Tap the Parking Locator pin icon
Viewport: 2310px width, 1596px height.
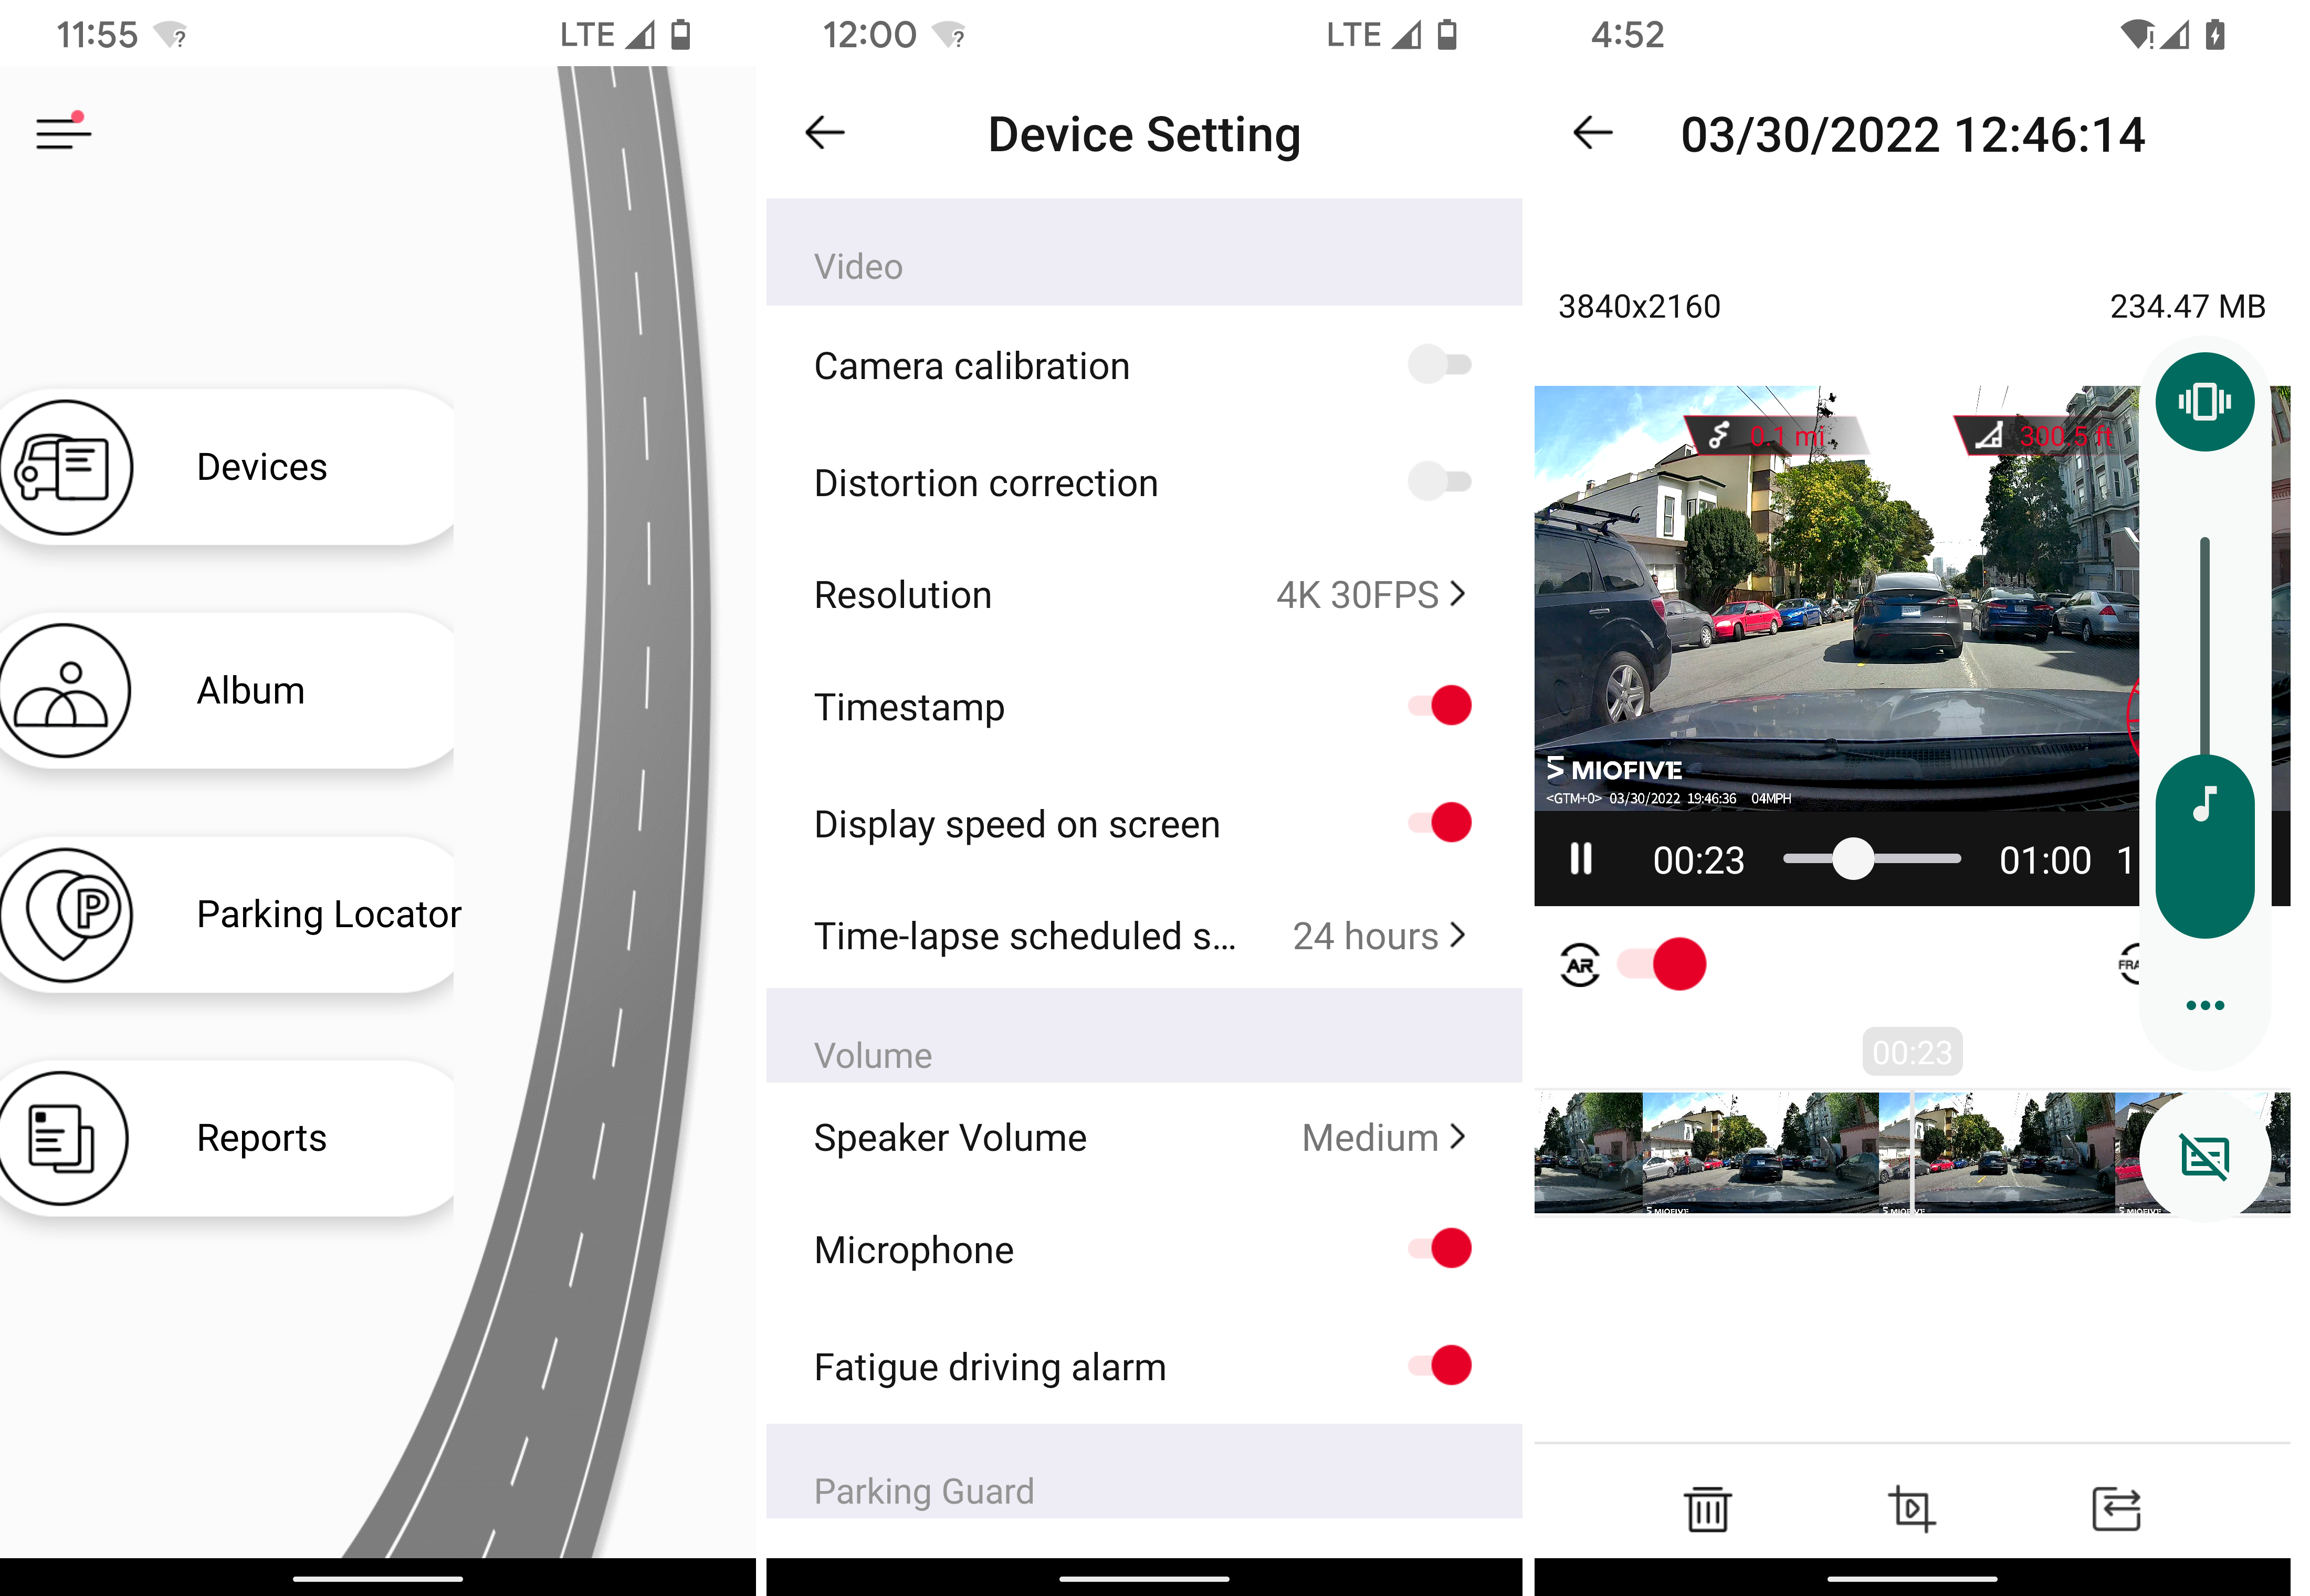coord(66,915)
